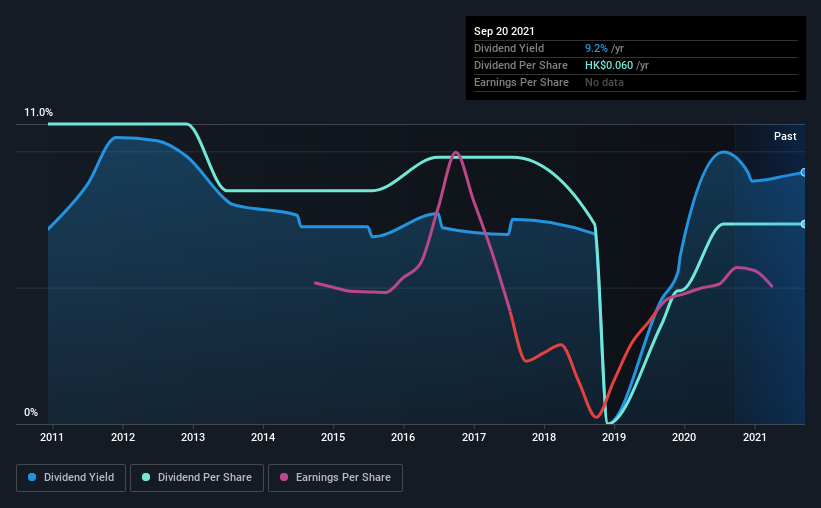Click the 9.2% dividend yield value
The width and height of the screenshot is (821, 508).
coord(596,48)
